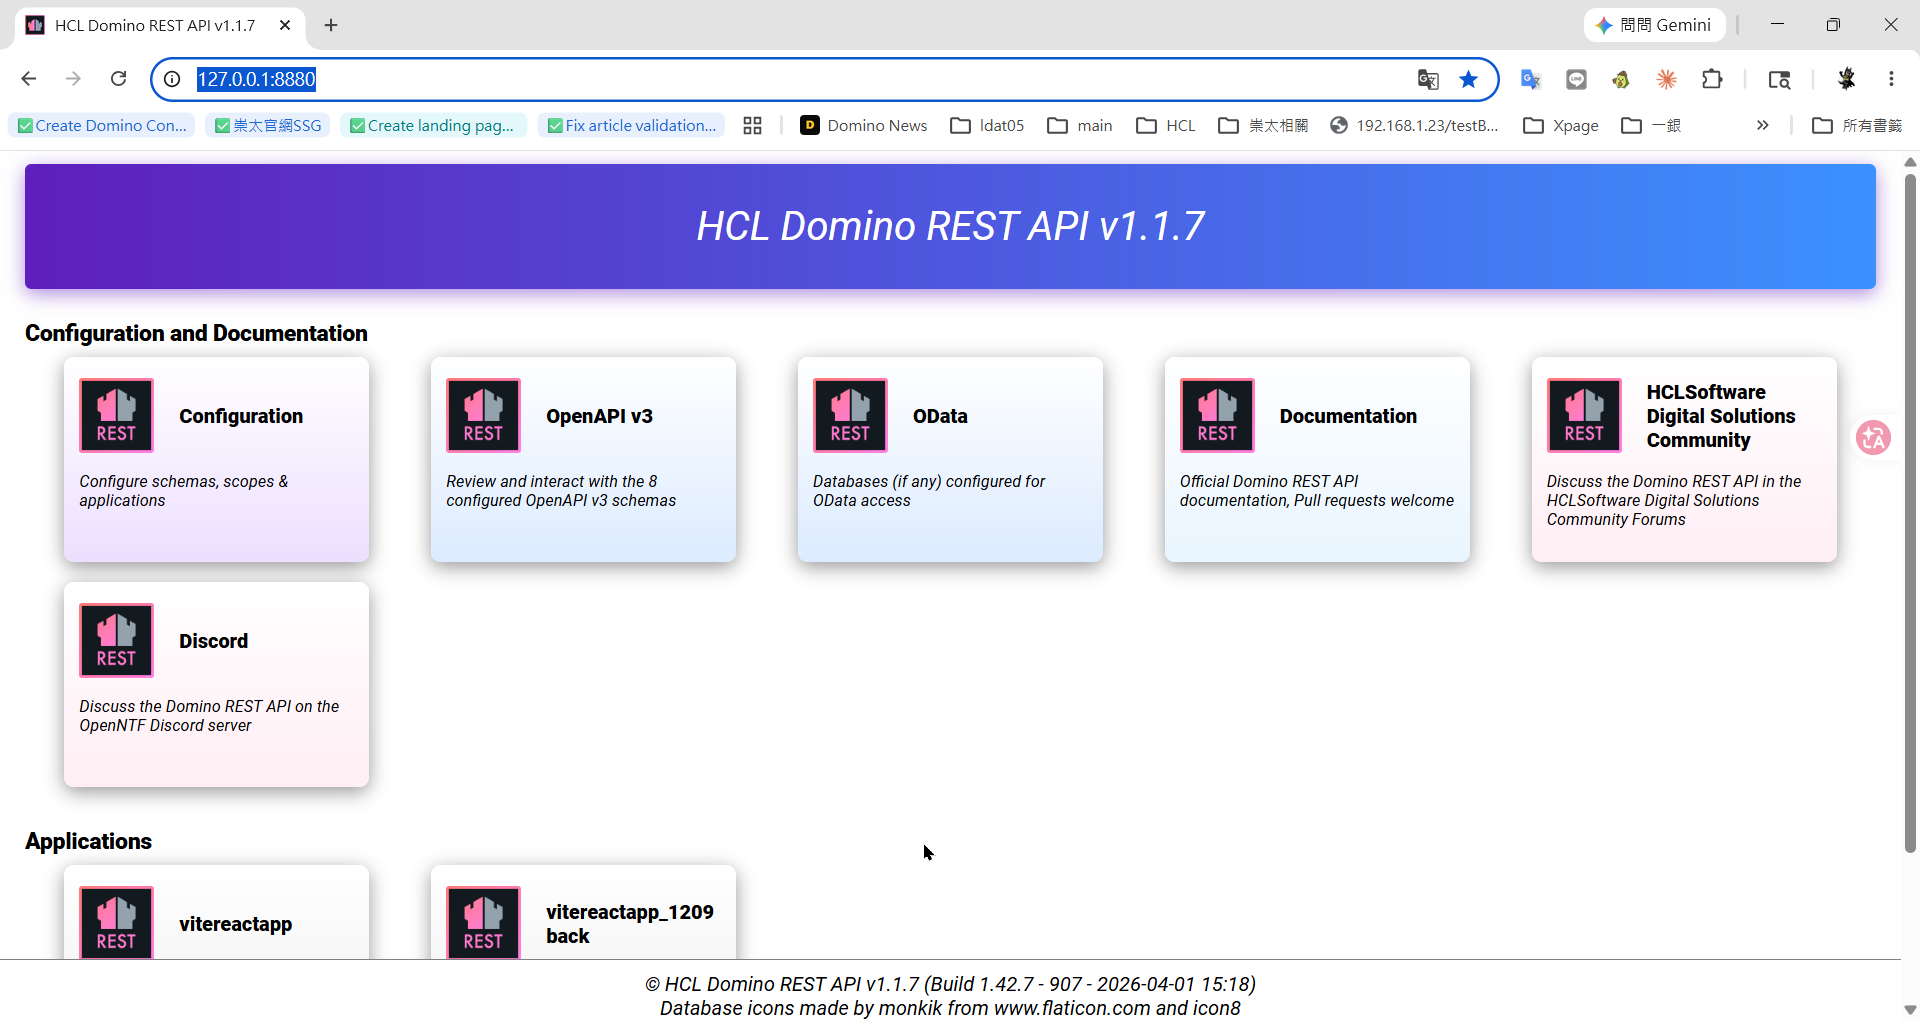The width and height of the screenshot is (1920, 1020).
Task: Open the 崇太相關 bookmark folder
Action: 1263,125
